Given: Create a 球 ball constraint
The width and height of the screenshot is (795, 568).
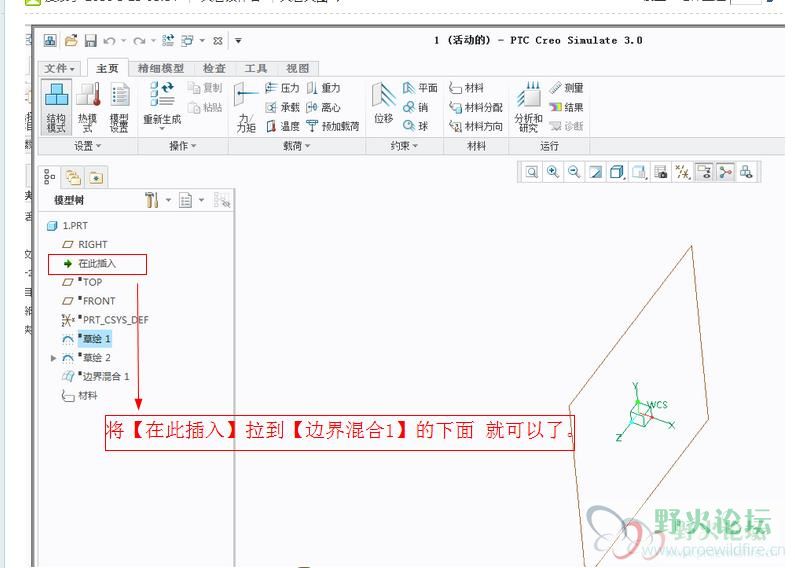Looking at the screenshot, I should (416, 126).
